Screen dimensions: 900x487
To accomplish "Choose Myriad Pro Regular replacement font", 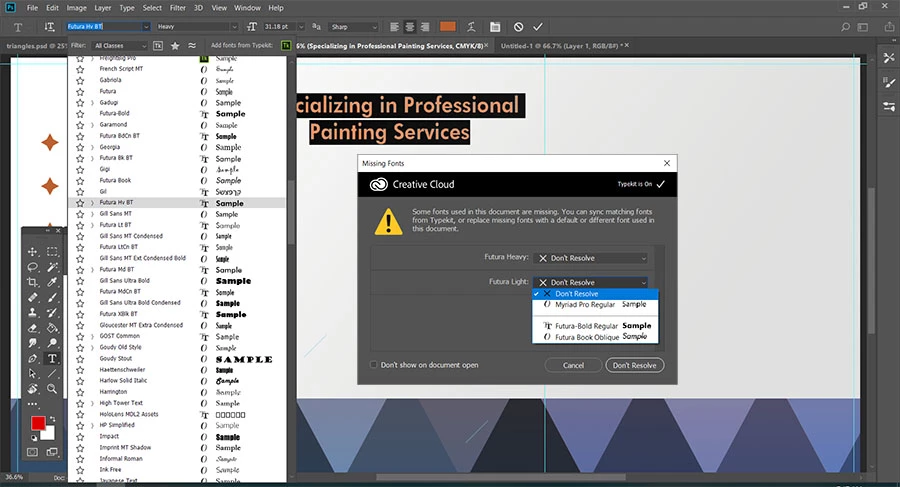I will click(x=595, y=304).
